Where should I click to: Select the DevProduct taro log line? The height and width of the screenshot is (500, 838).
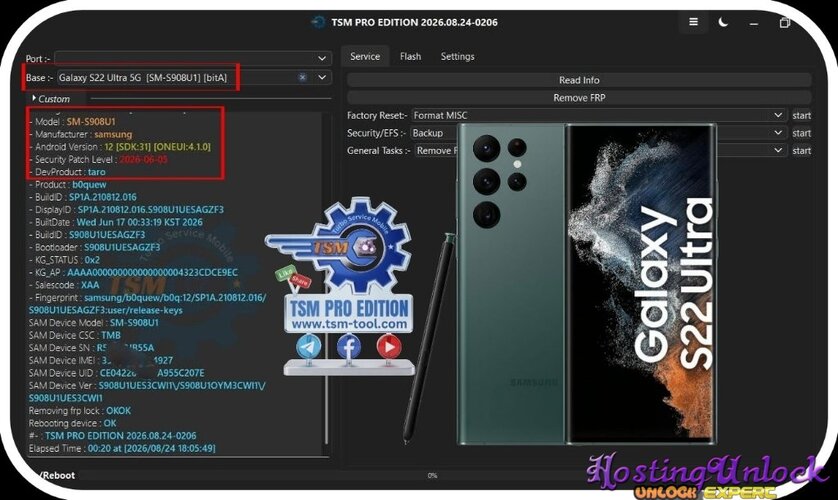(x=67, y=172)
